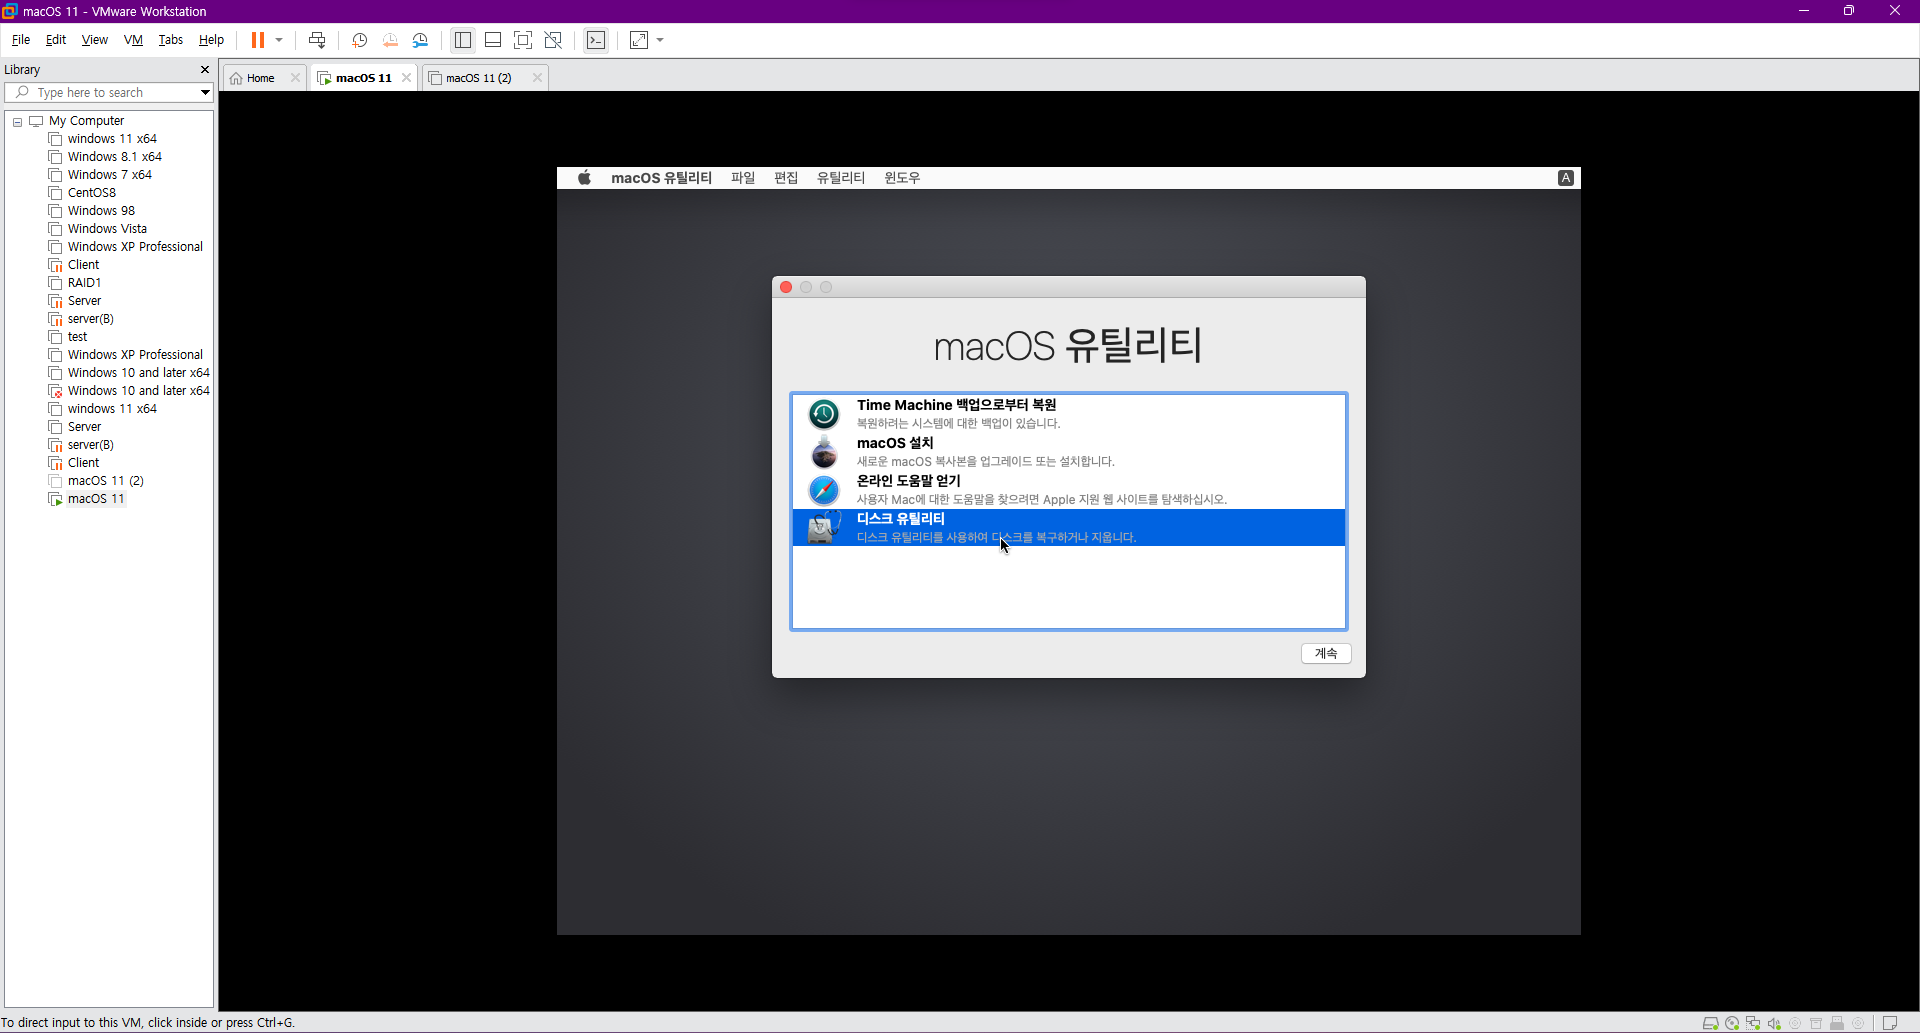Open the 편집 menu in macOS
Viewport: 1920px width, 1033px height.
(786, 178)
